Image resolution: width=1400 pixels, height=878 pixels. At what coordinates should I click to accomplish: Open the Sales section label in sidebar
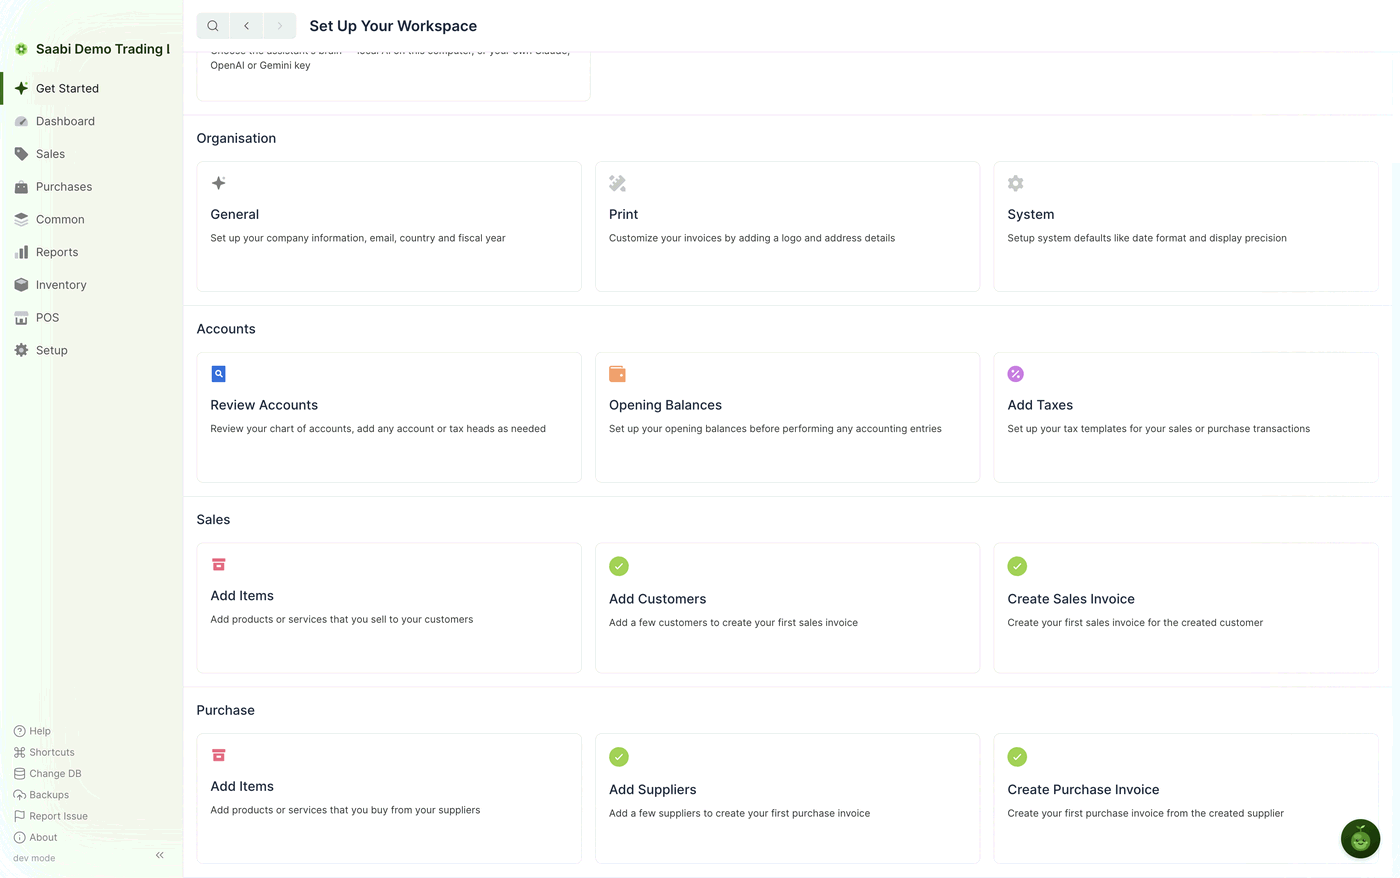[x=50, y=154]
